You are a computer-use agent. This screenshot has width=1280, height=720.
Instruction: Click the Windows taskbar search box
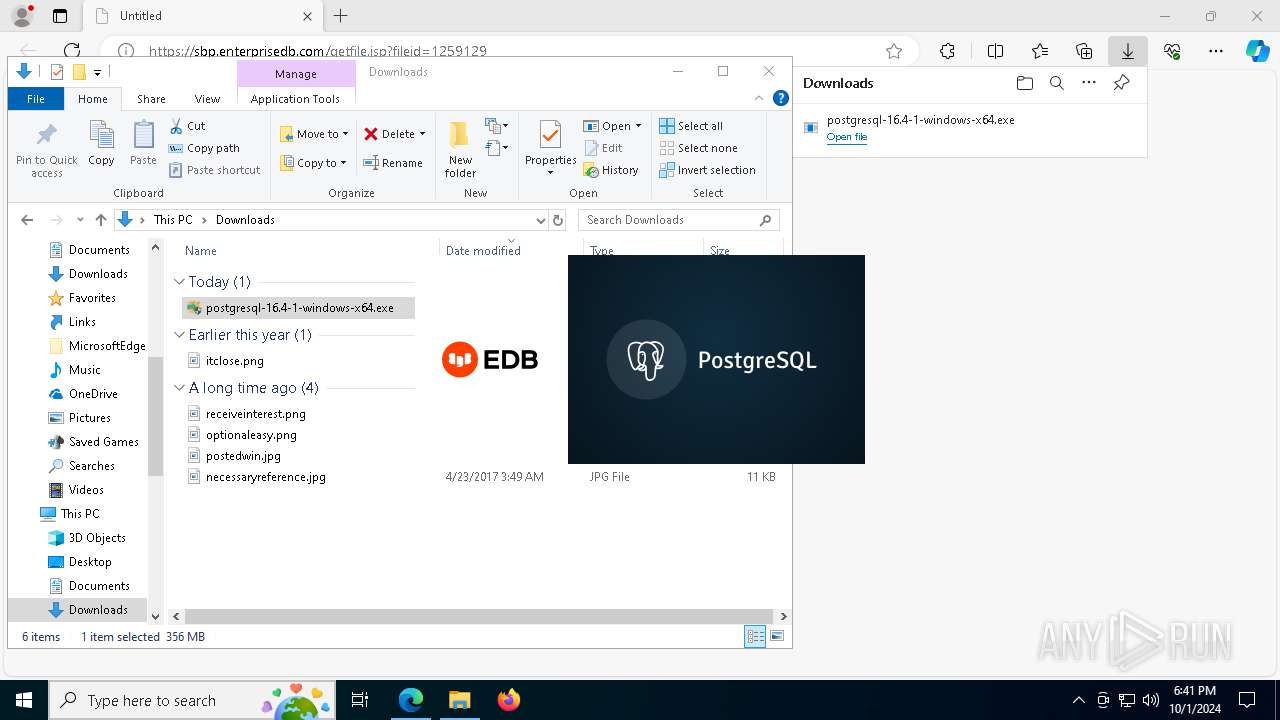click(192, 700)
